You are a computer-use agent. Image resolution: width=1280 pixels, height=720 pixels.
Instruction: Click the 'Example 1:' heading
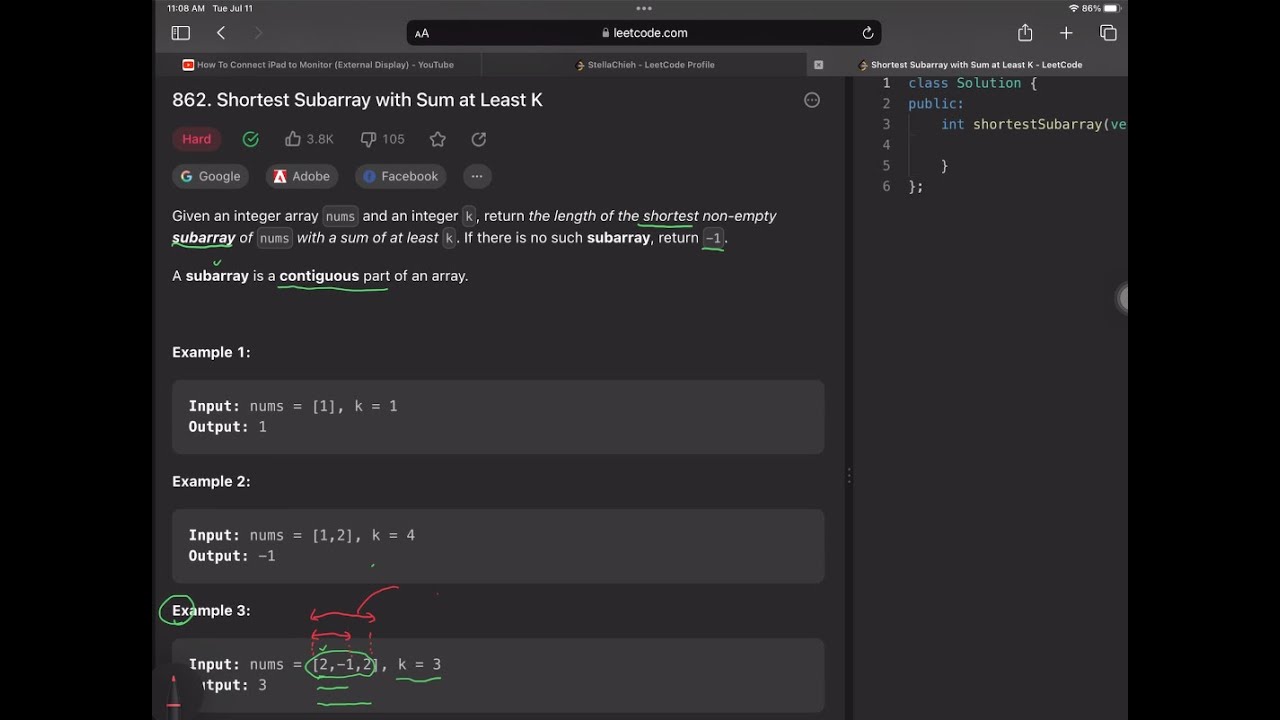(x=211, y=352)
